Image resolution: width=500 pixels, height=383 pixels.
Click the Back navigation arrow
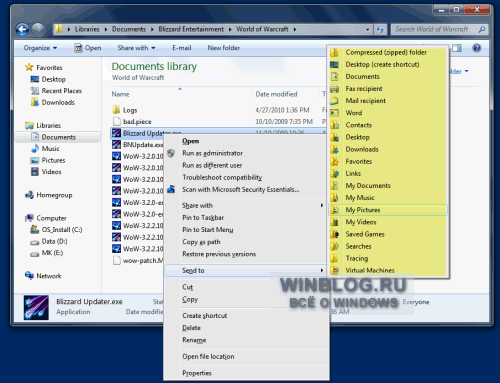[x=23, y=30]
